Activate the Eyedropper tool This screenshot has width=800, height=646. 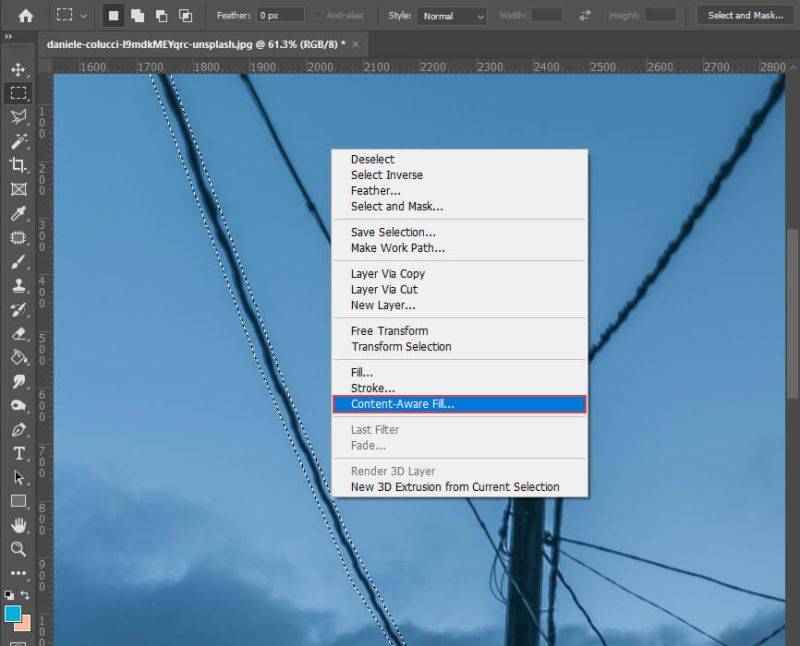18,214
